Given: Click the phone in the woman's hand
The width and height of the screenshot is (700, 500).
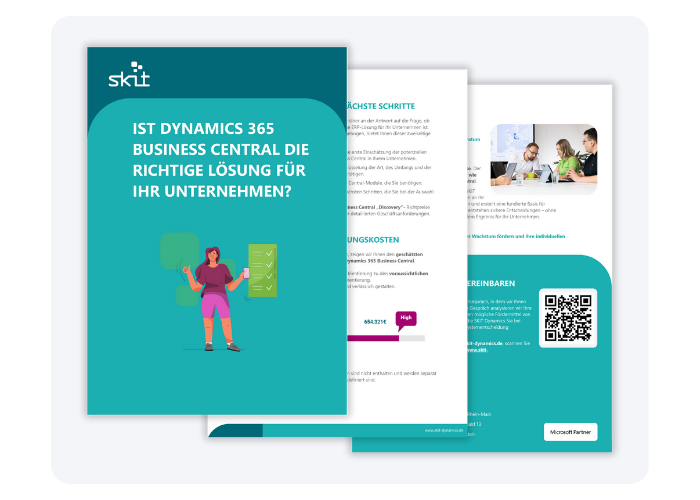Looking at the screenshot, I should click(246, 273).
